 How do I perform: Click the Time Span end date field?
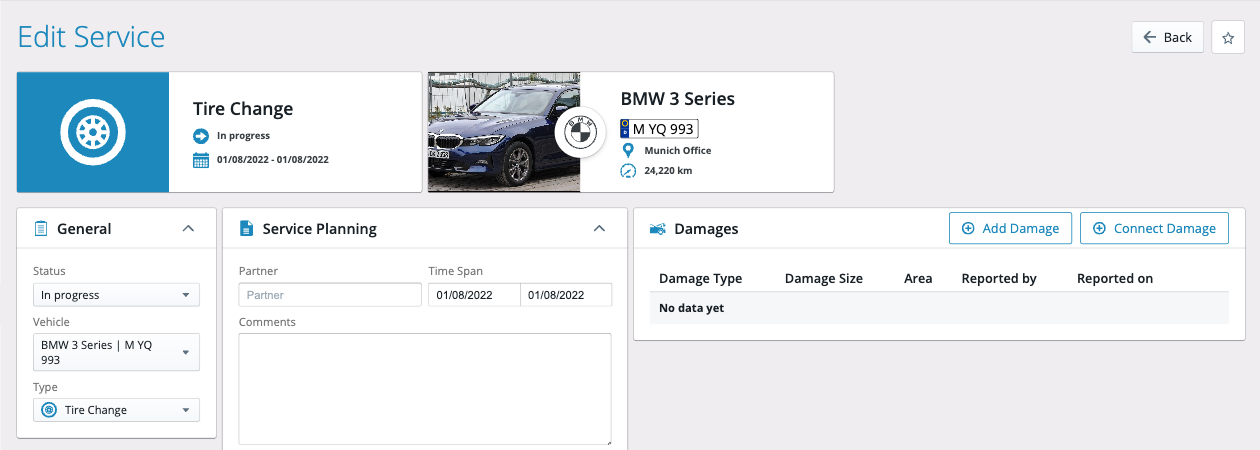[566, 295]
